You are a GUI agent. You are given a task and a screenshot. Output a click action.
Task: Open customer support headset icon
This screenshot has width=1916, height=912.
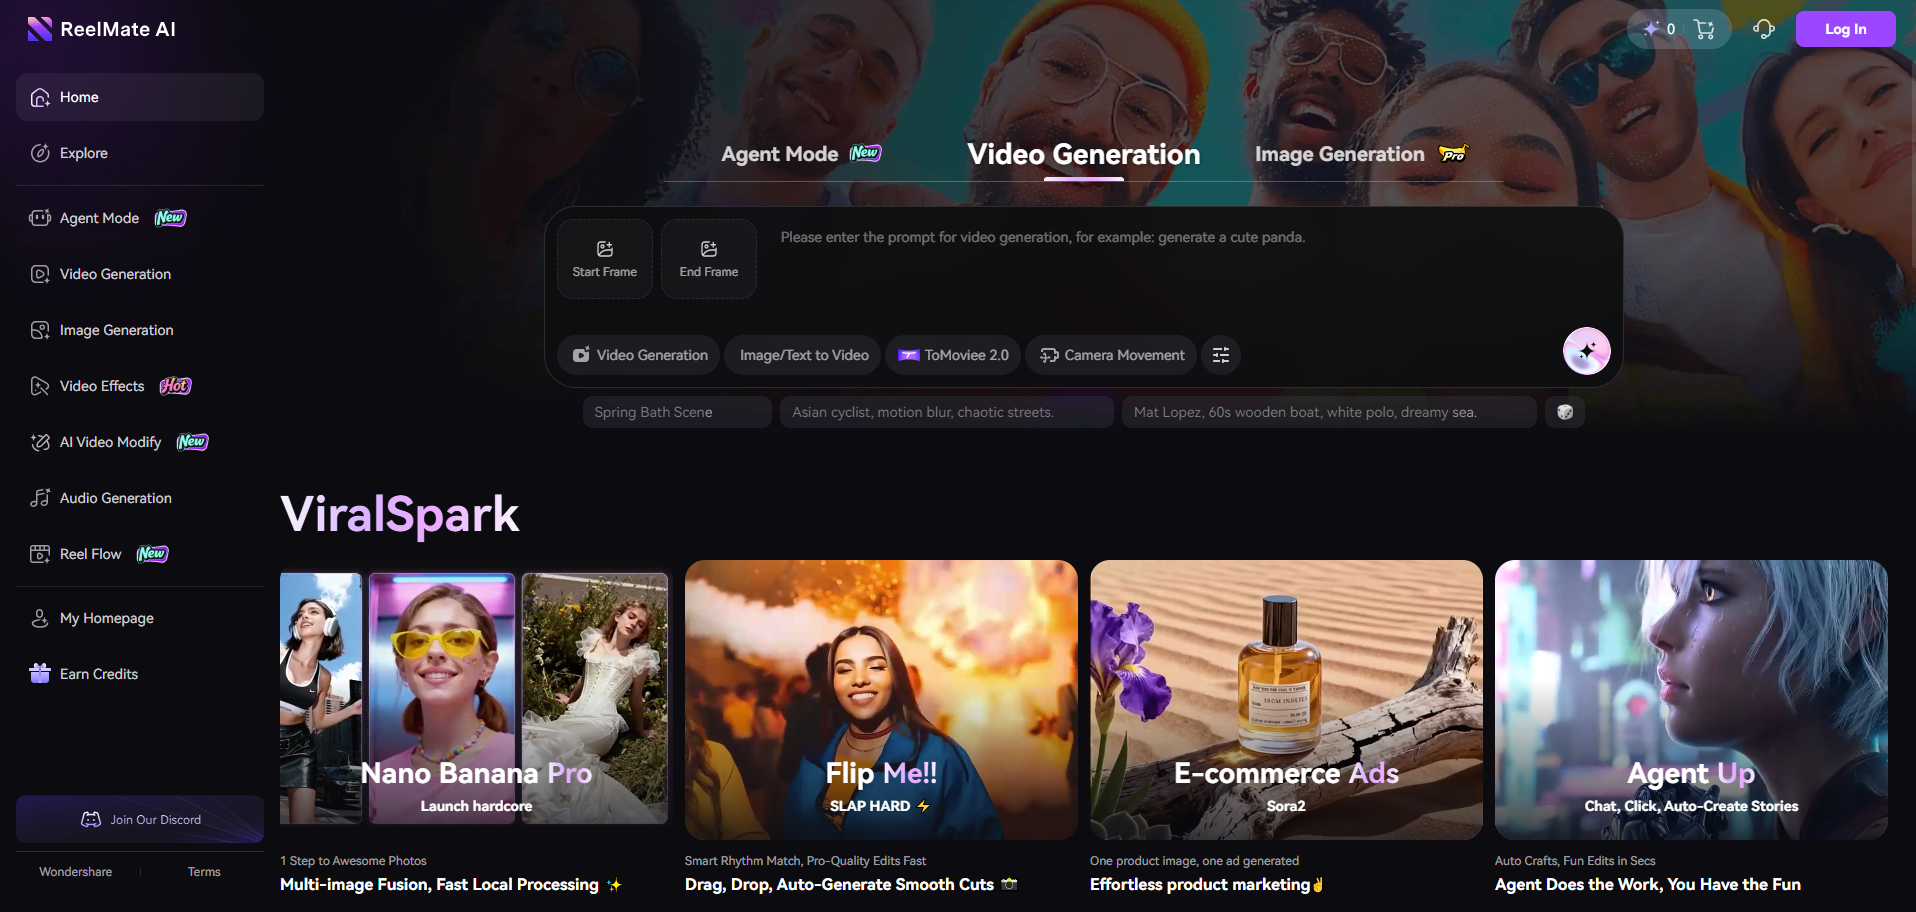(x=1764, y=29)
